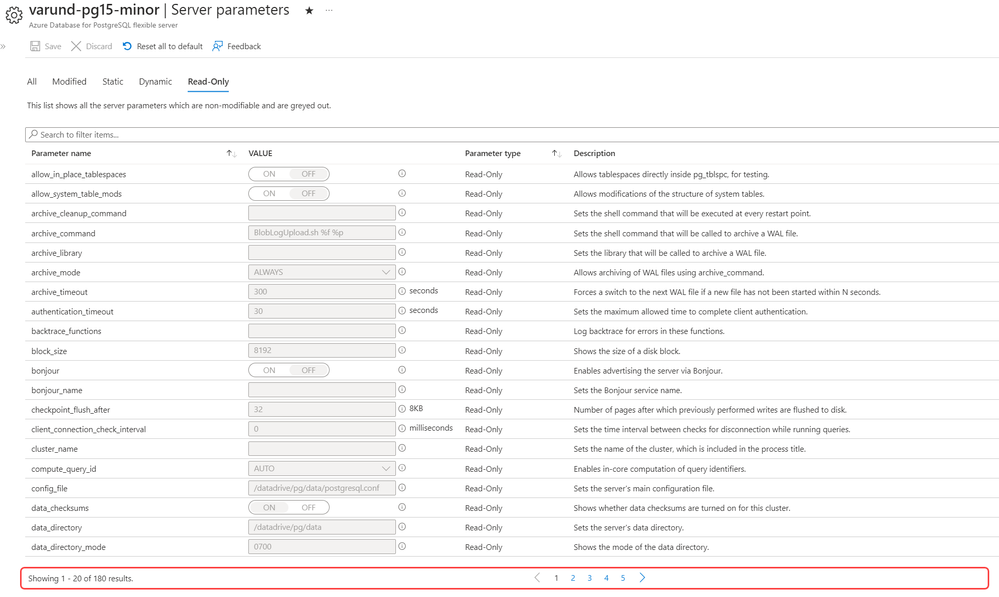Switch to the Static tab
Screen dimensions: 999x597
pyautogui.click(x=113, y=82)
